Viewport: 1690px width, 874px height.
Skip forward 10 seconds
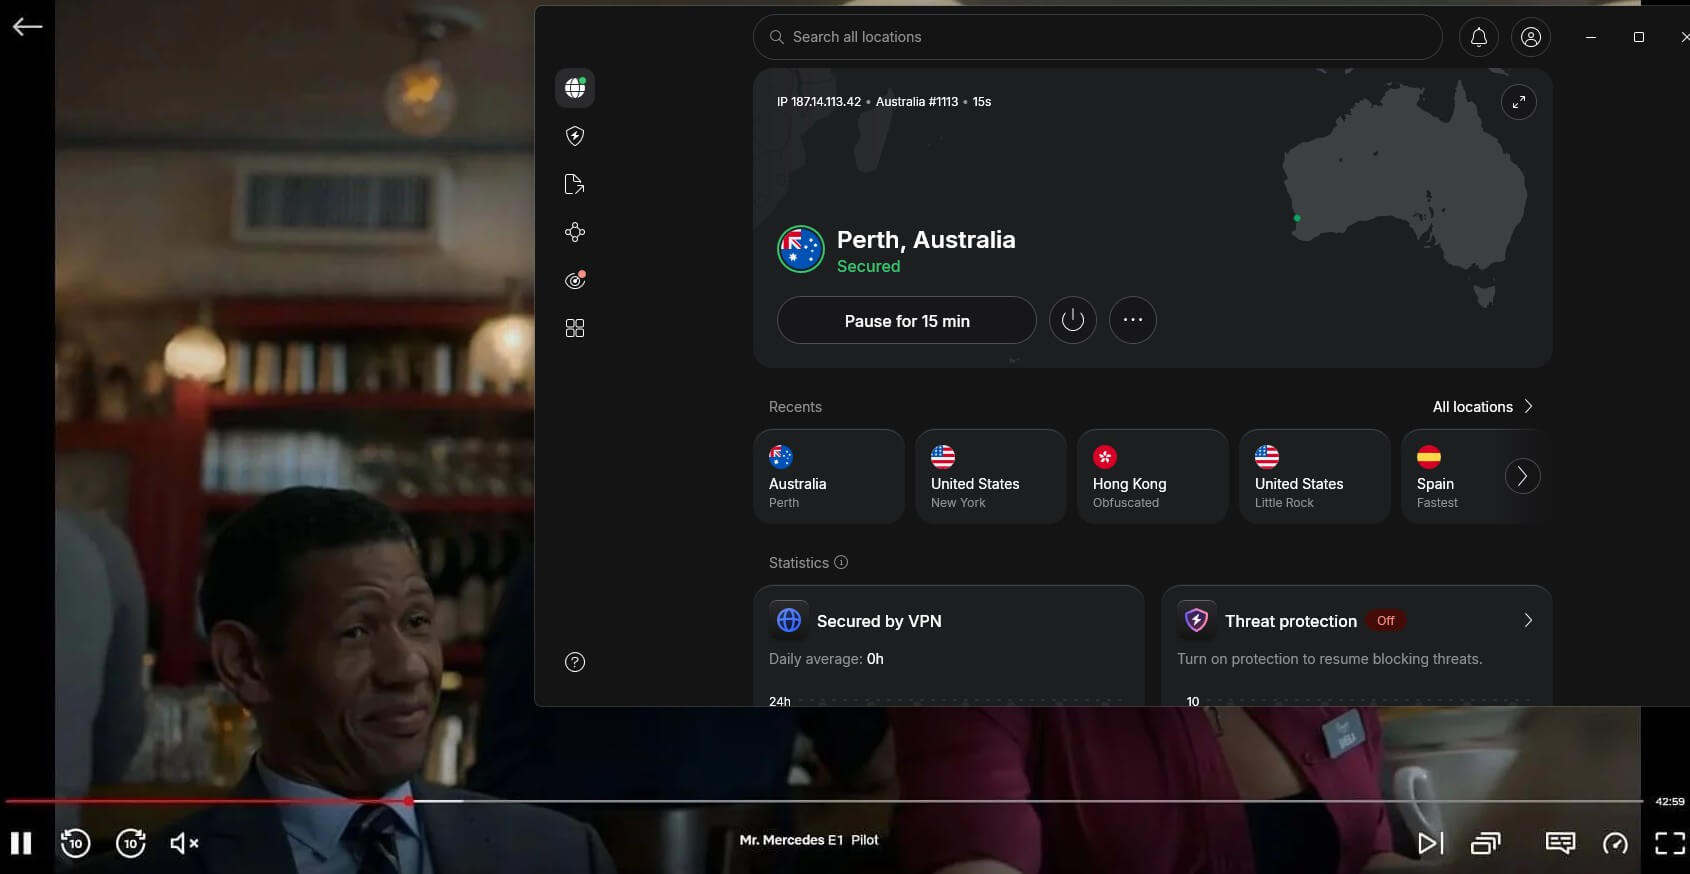pyautogui.click(x=131, y=843)
